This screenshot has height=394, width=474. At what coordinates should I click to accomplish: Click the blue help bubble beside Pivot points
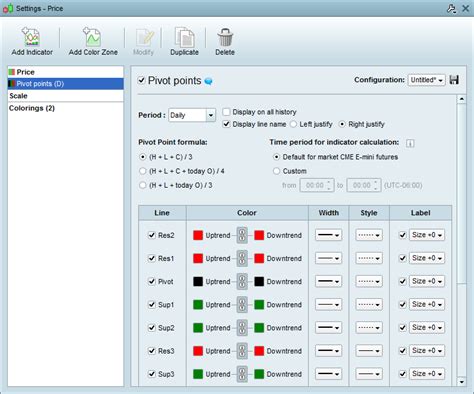click(x=208, y=81)
